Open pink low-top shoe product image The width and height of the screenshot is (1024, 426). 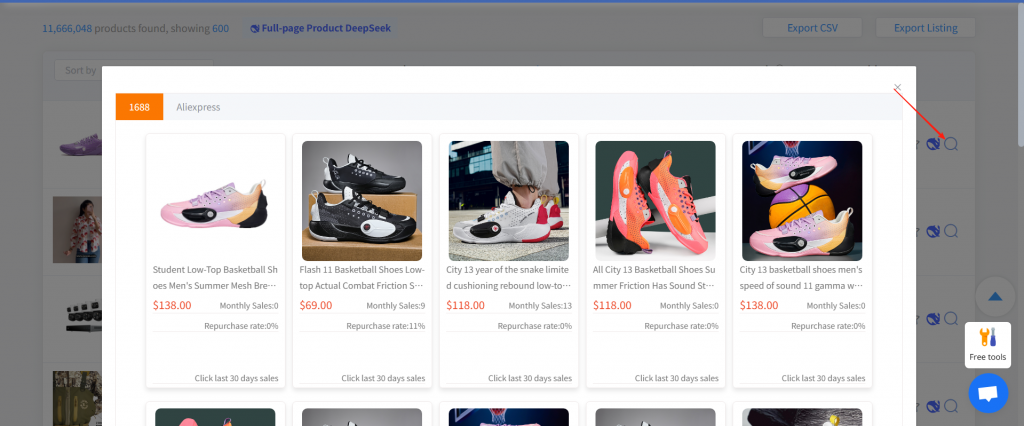[x=215, y=201]
